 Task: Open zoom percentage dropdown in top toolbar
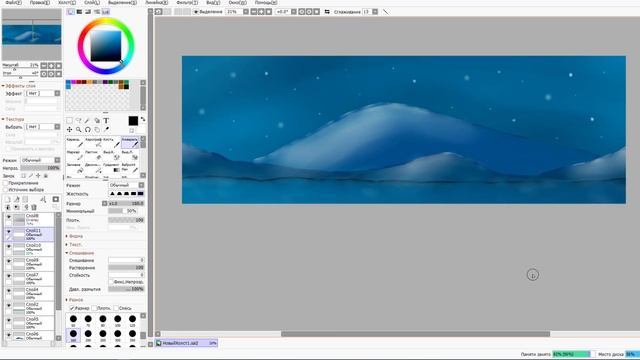click(x=246, y=12)
